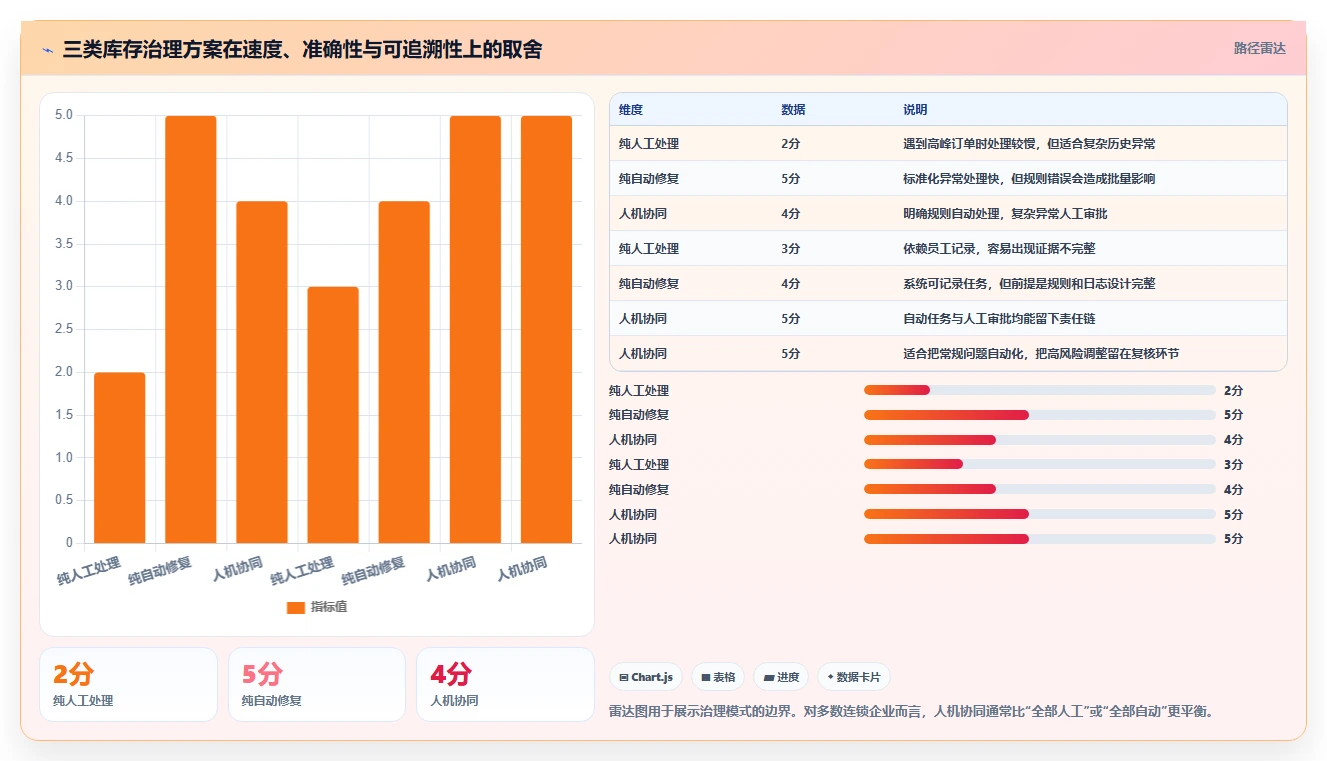Open the 5分 纯自动修复 stat card

[317, 684]
